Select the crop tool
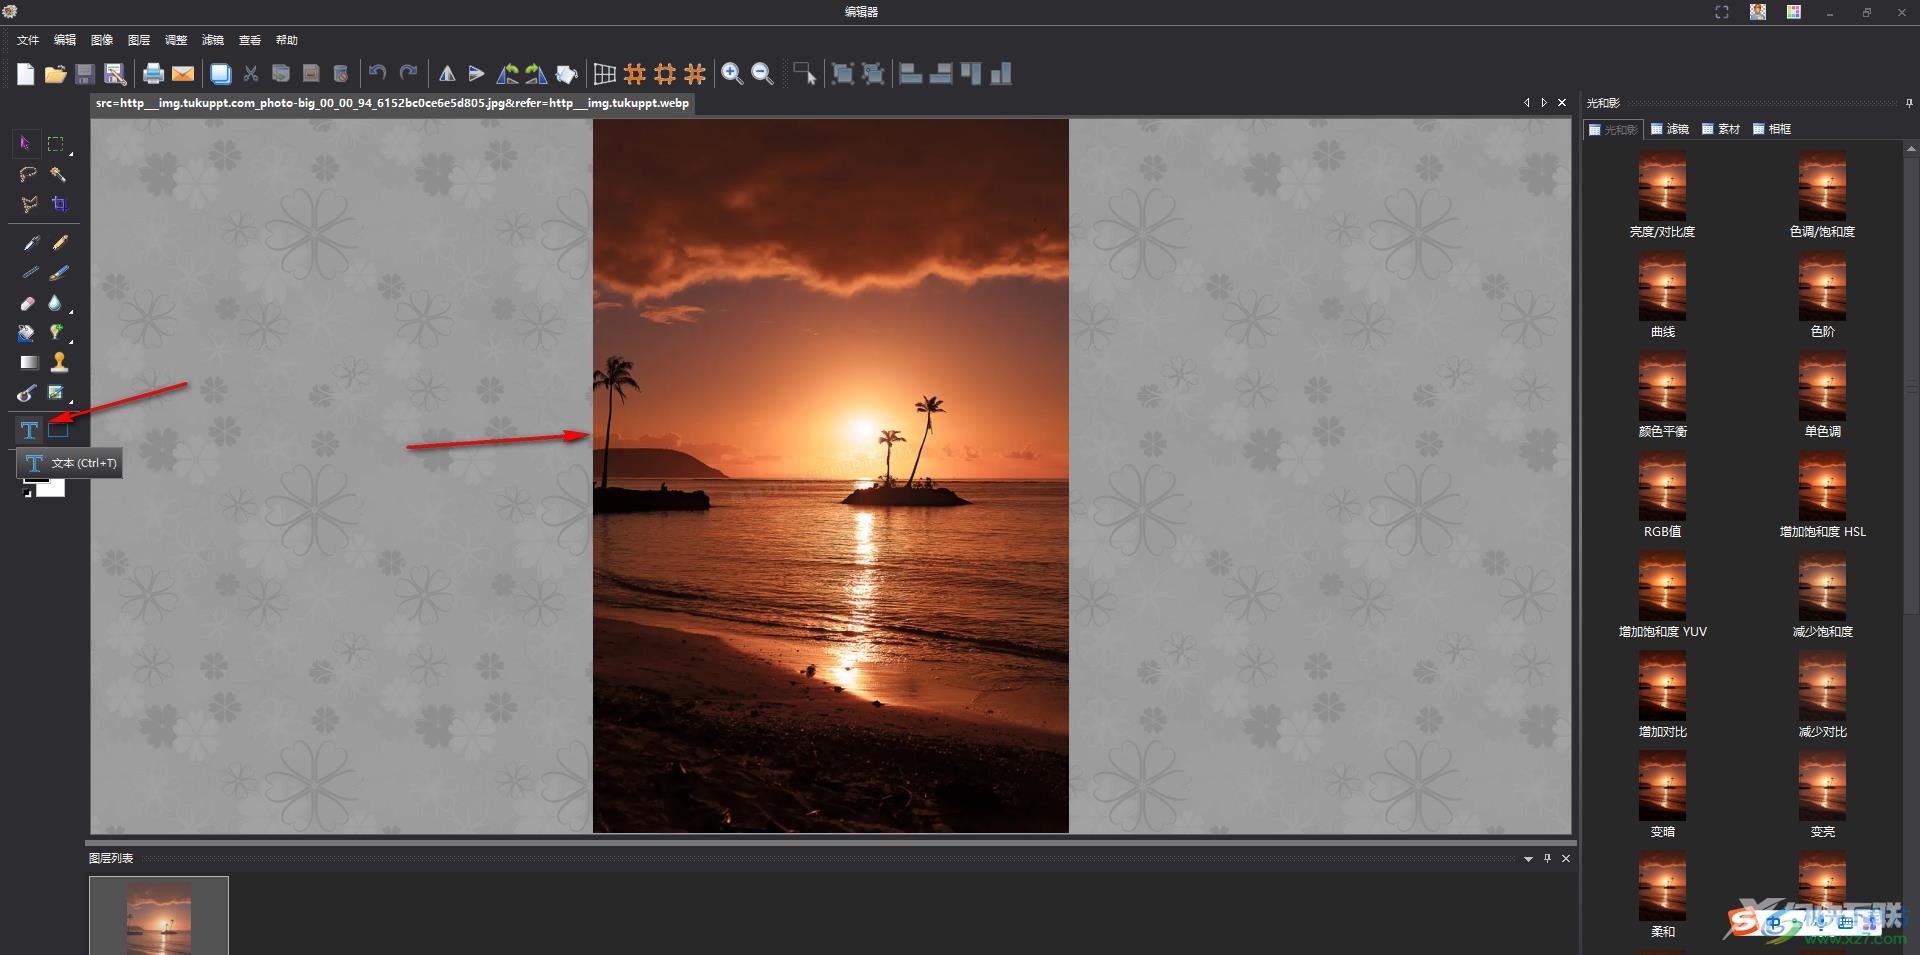1920x955 pixels. click(59, 204)
